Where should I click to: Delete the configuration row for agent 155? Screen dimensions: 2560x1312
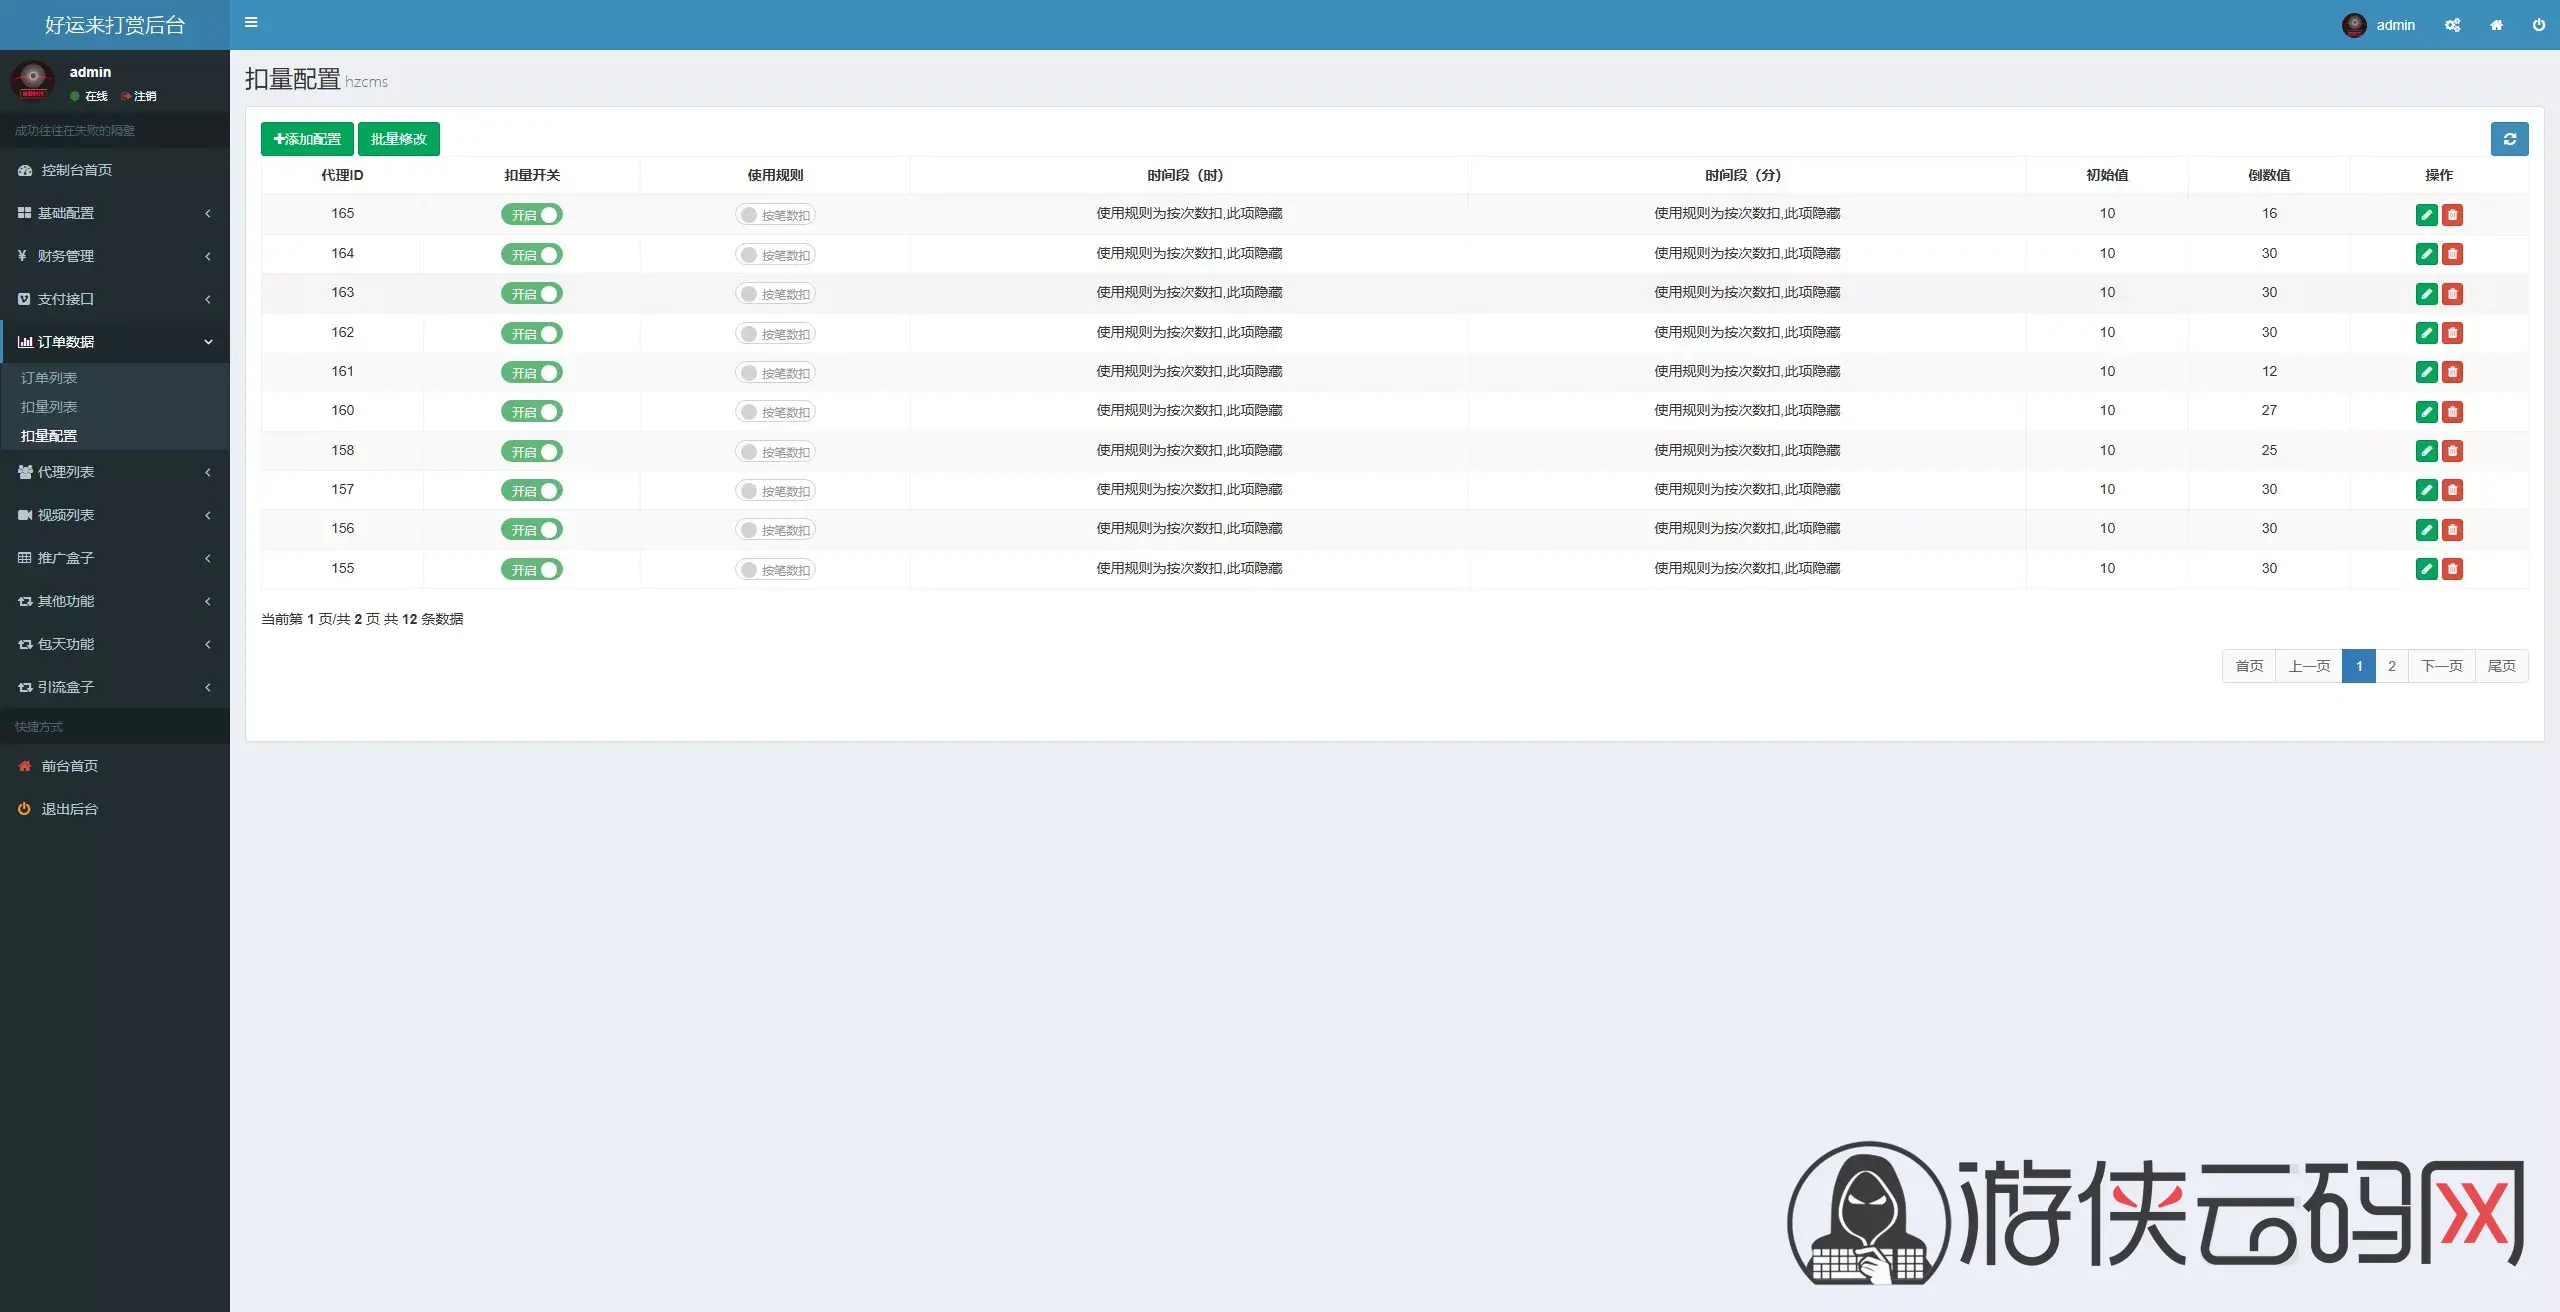click(2452, 569)
